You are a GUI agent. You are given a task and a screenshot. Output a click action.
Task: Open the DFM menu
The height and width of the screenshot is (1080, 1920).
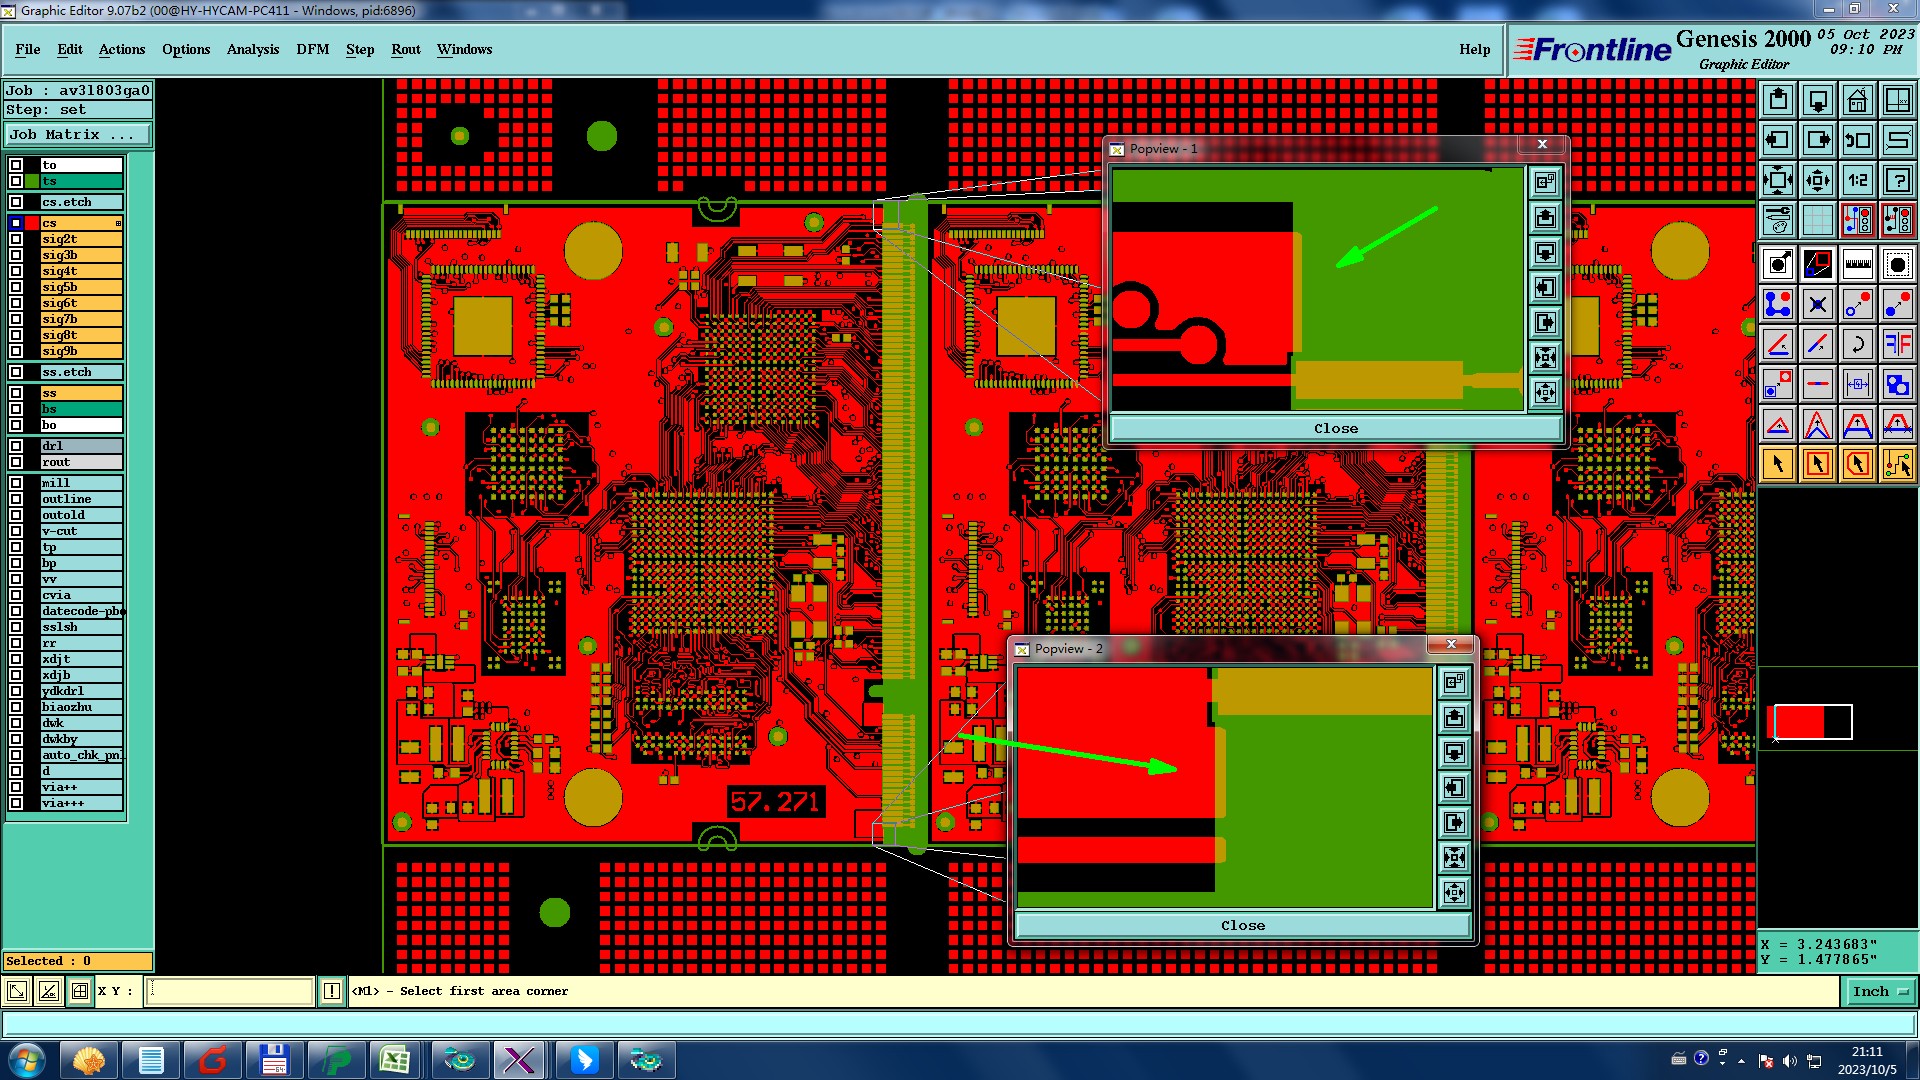click(312, 49)
